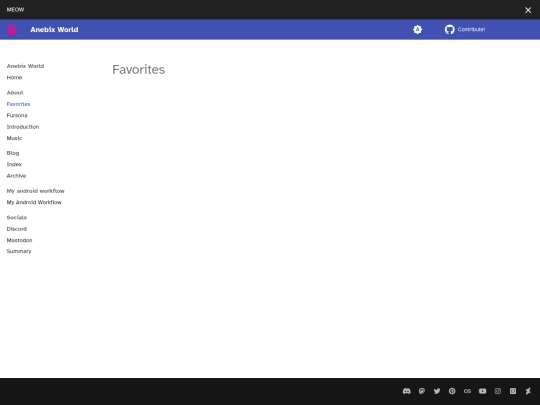Open the Twitter bird icon in footer

pyautogui.click(x=437, y=391)
